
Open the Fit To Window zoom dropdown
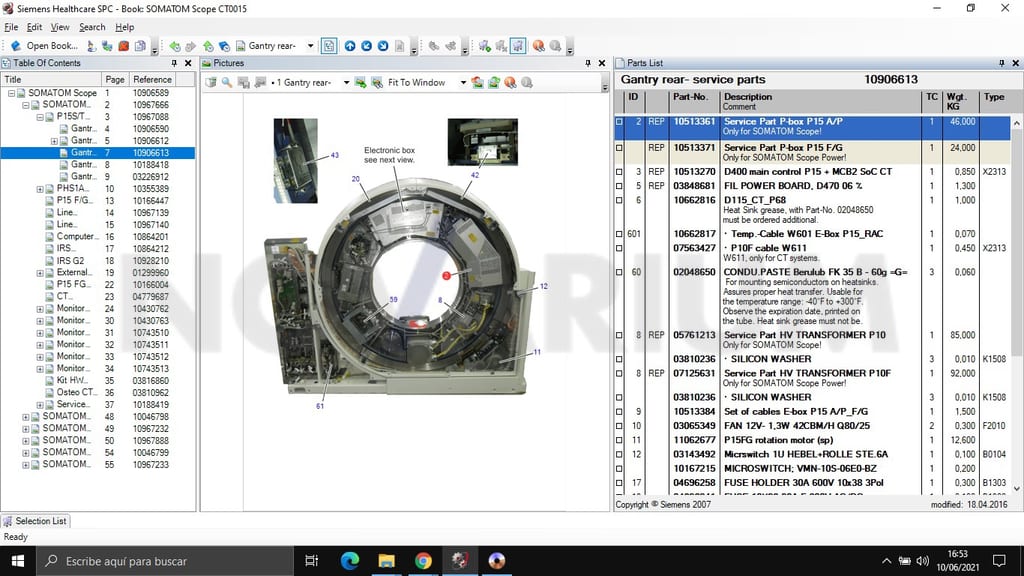(x=463, y=82)
